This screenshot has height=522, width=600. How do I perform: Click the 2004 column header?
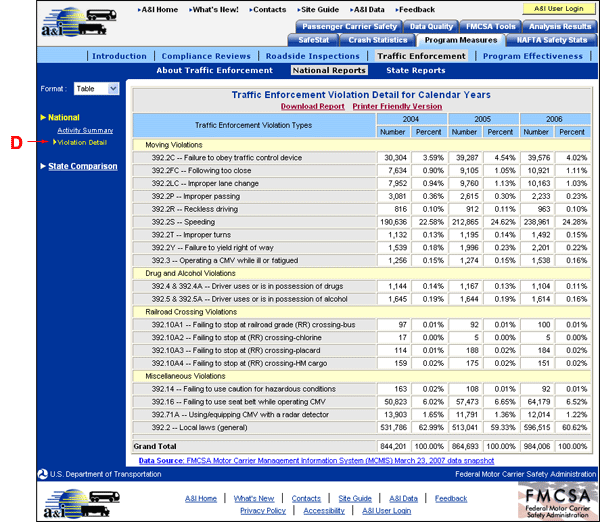(411, 119)
